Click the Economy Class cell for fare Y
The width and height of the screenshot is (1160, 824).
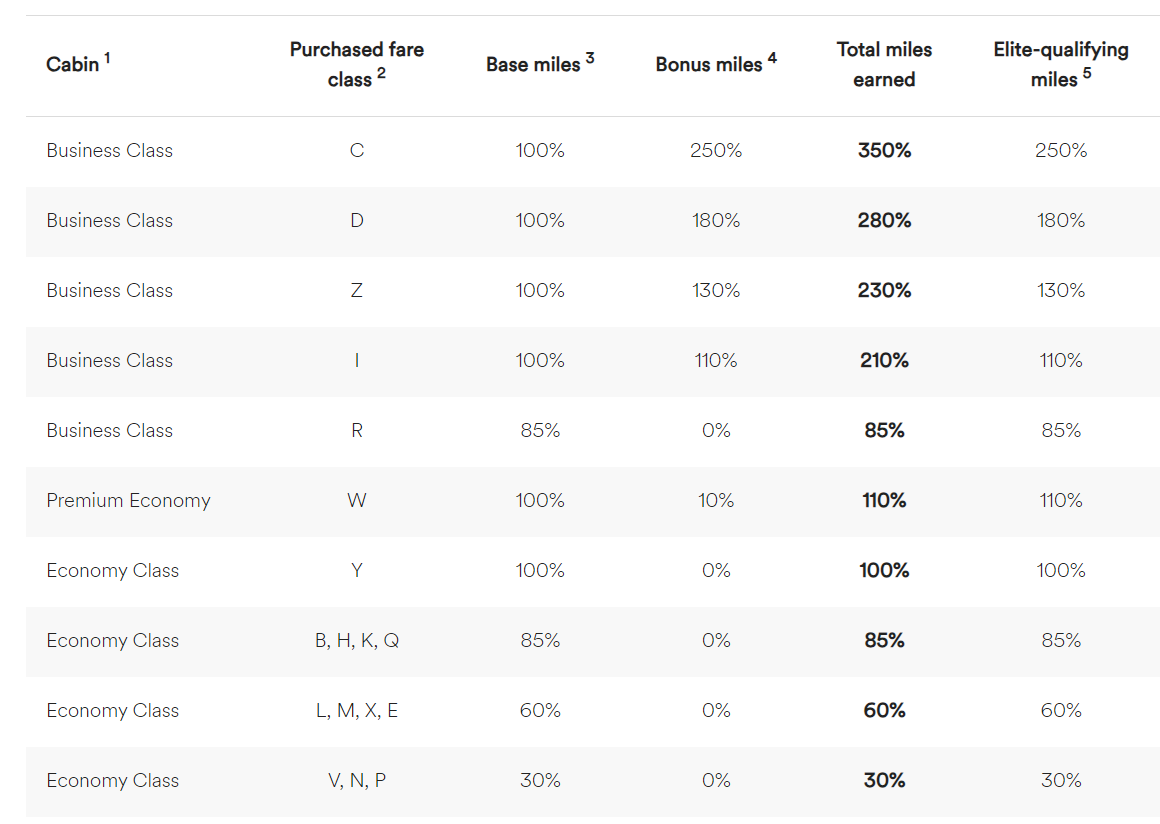tap(112, 571)
